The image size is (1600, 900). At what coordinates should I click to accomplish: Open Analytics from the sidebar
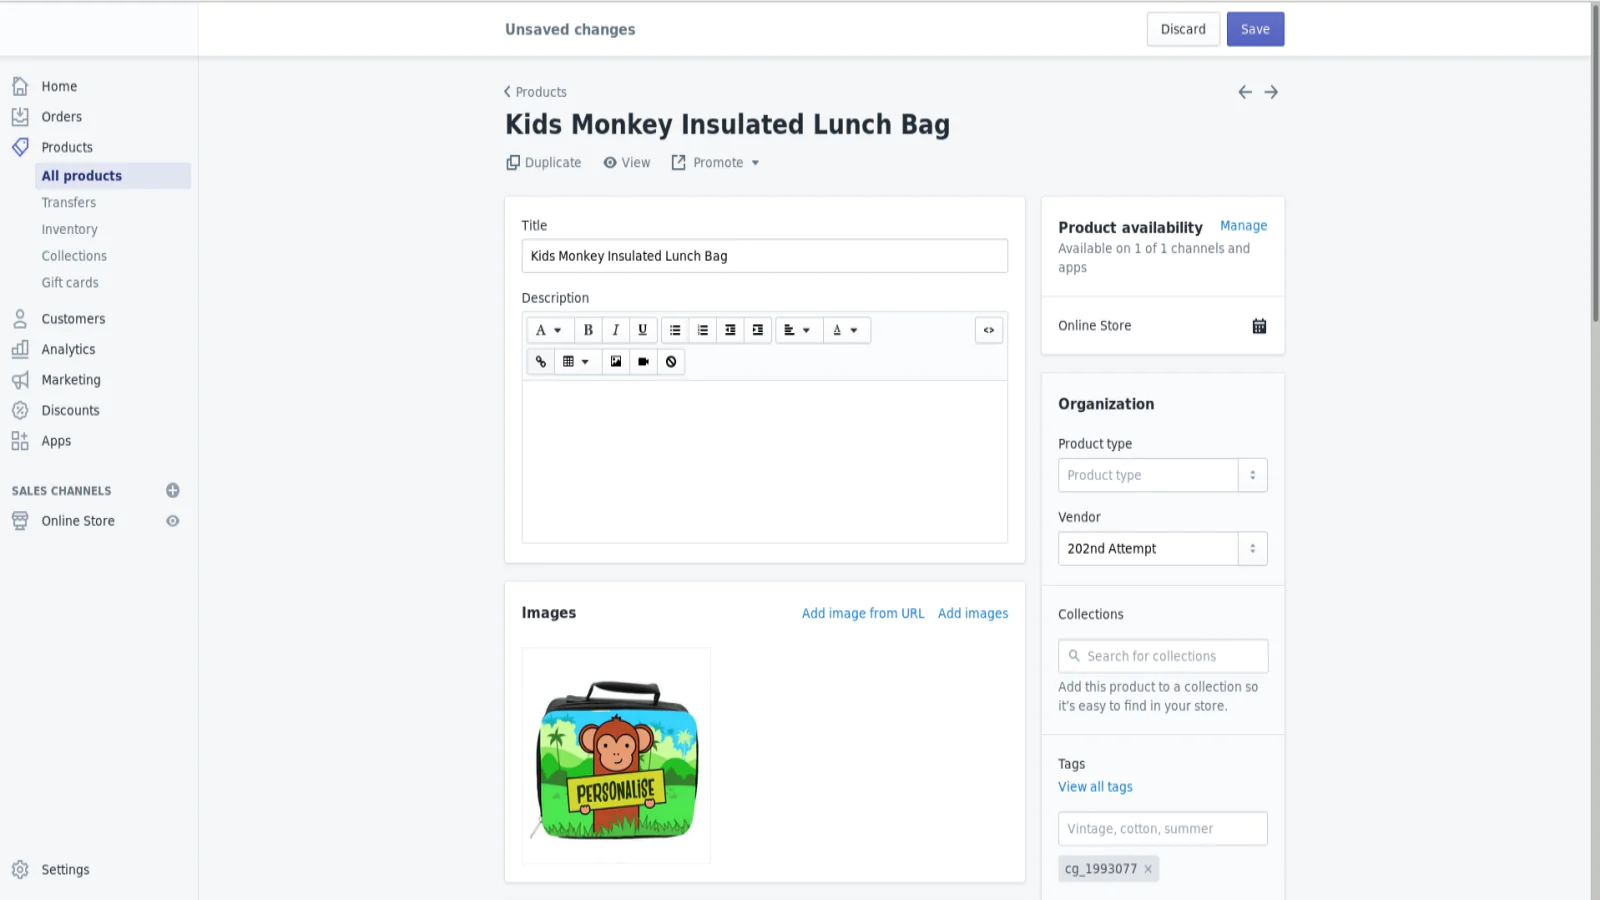(x=68, y=349)
